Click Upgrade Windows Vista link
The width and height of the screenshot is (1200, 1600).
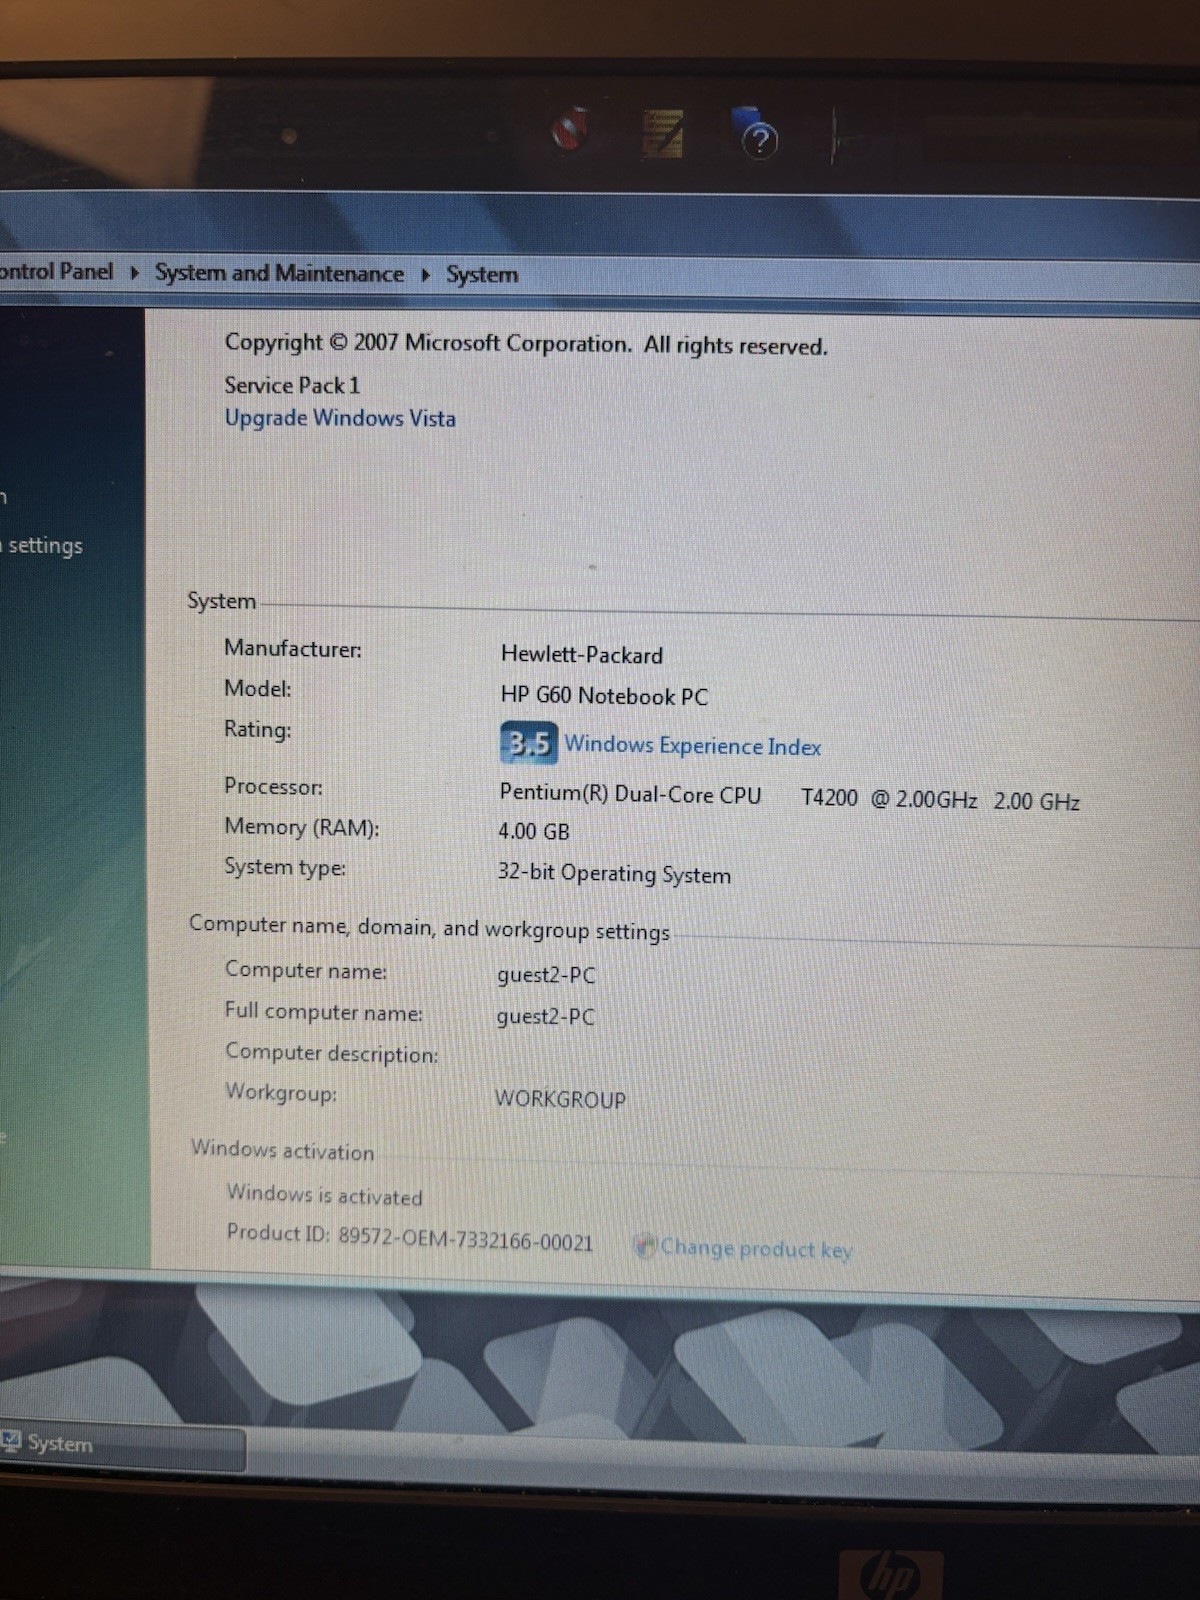click(x=340, y=418)
